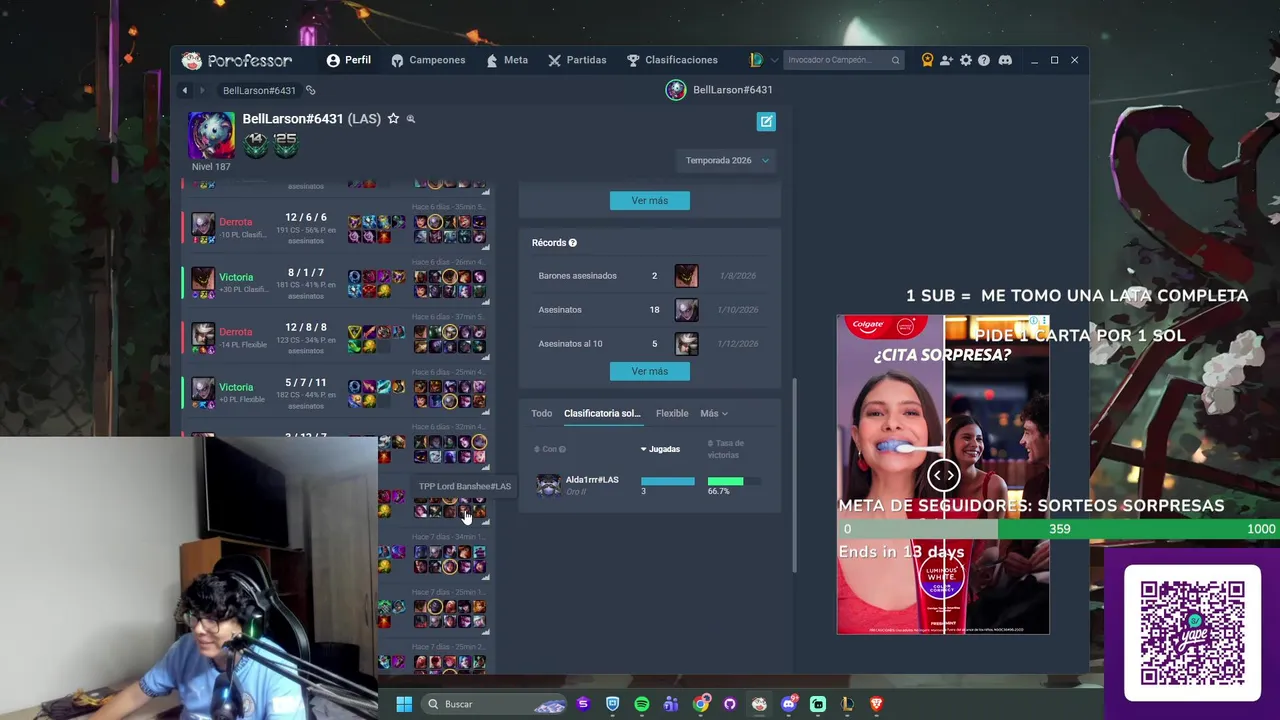The image size is (1280, 720).
Task: Sort by Con column
Action: pyautogui.click(x=550, y=449)
